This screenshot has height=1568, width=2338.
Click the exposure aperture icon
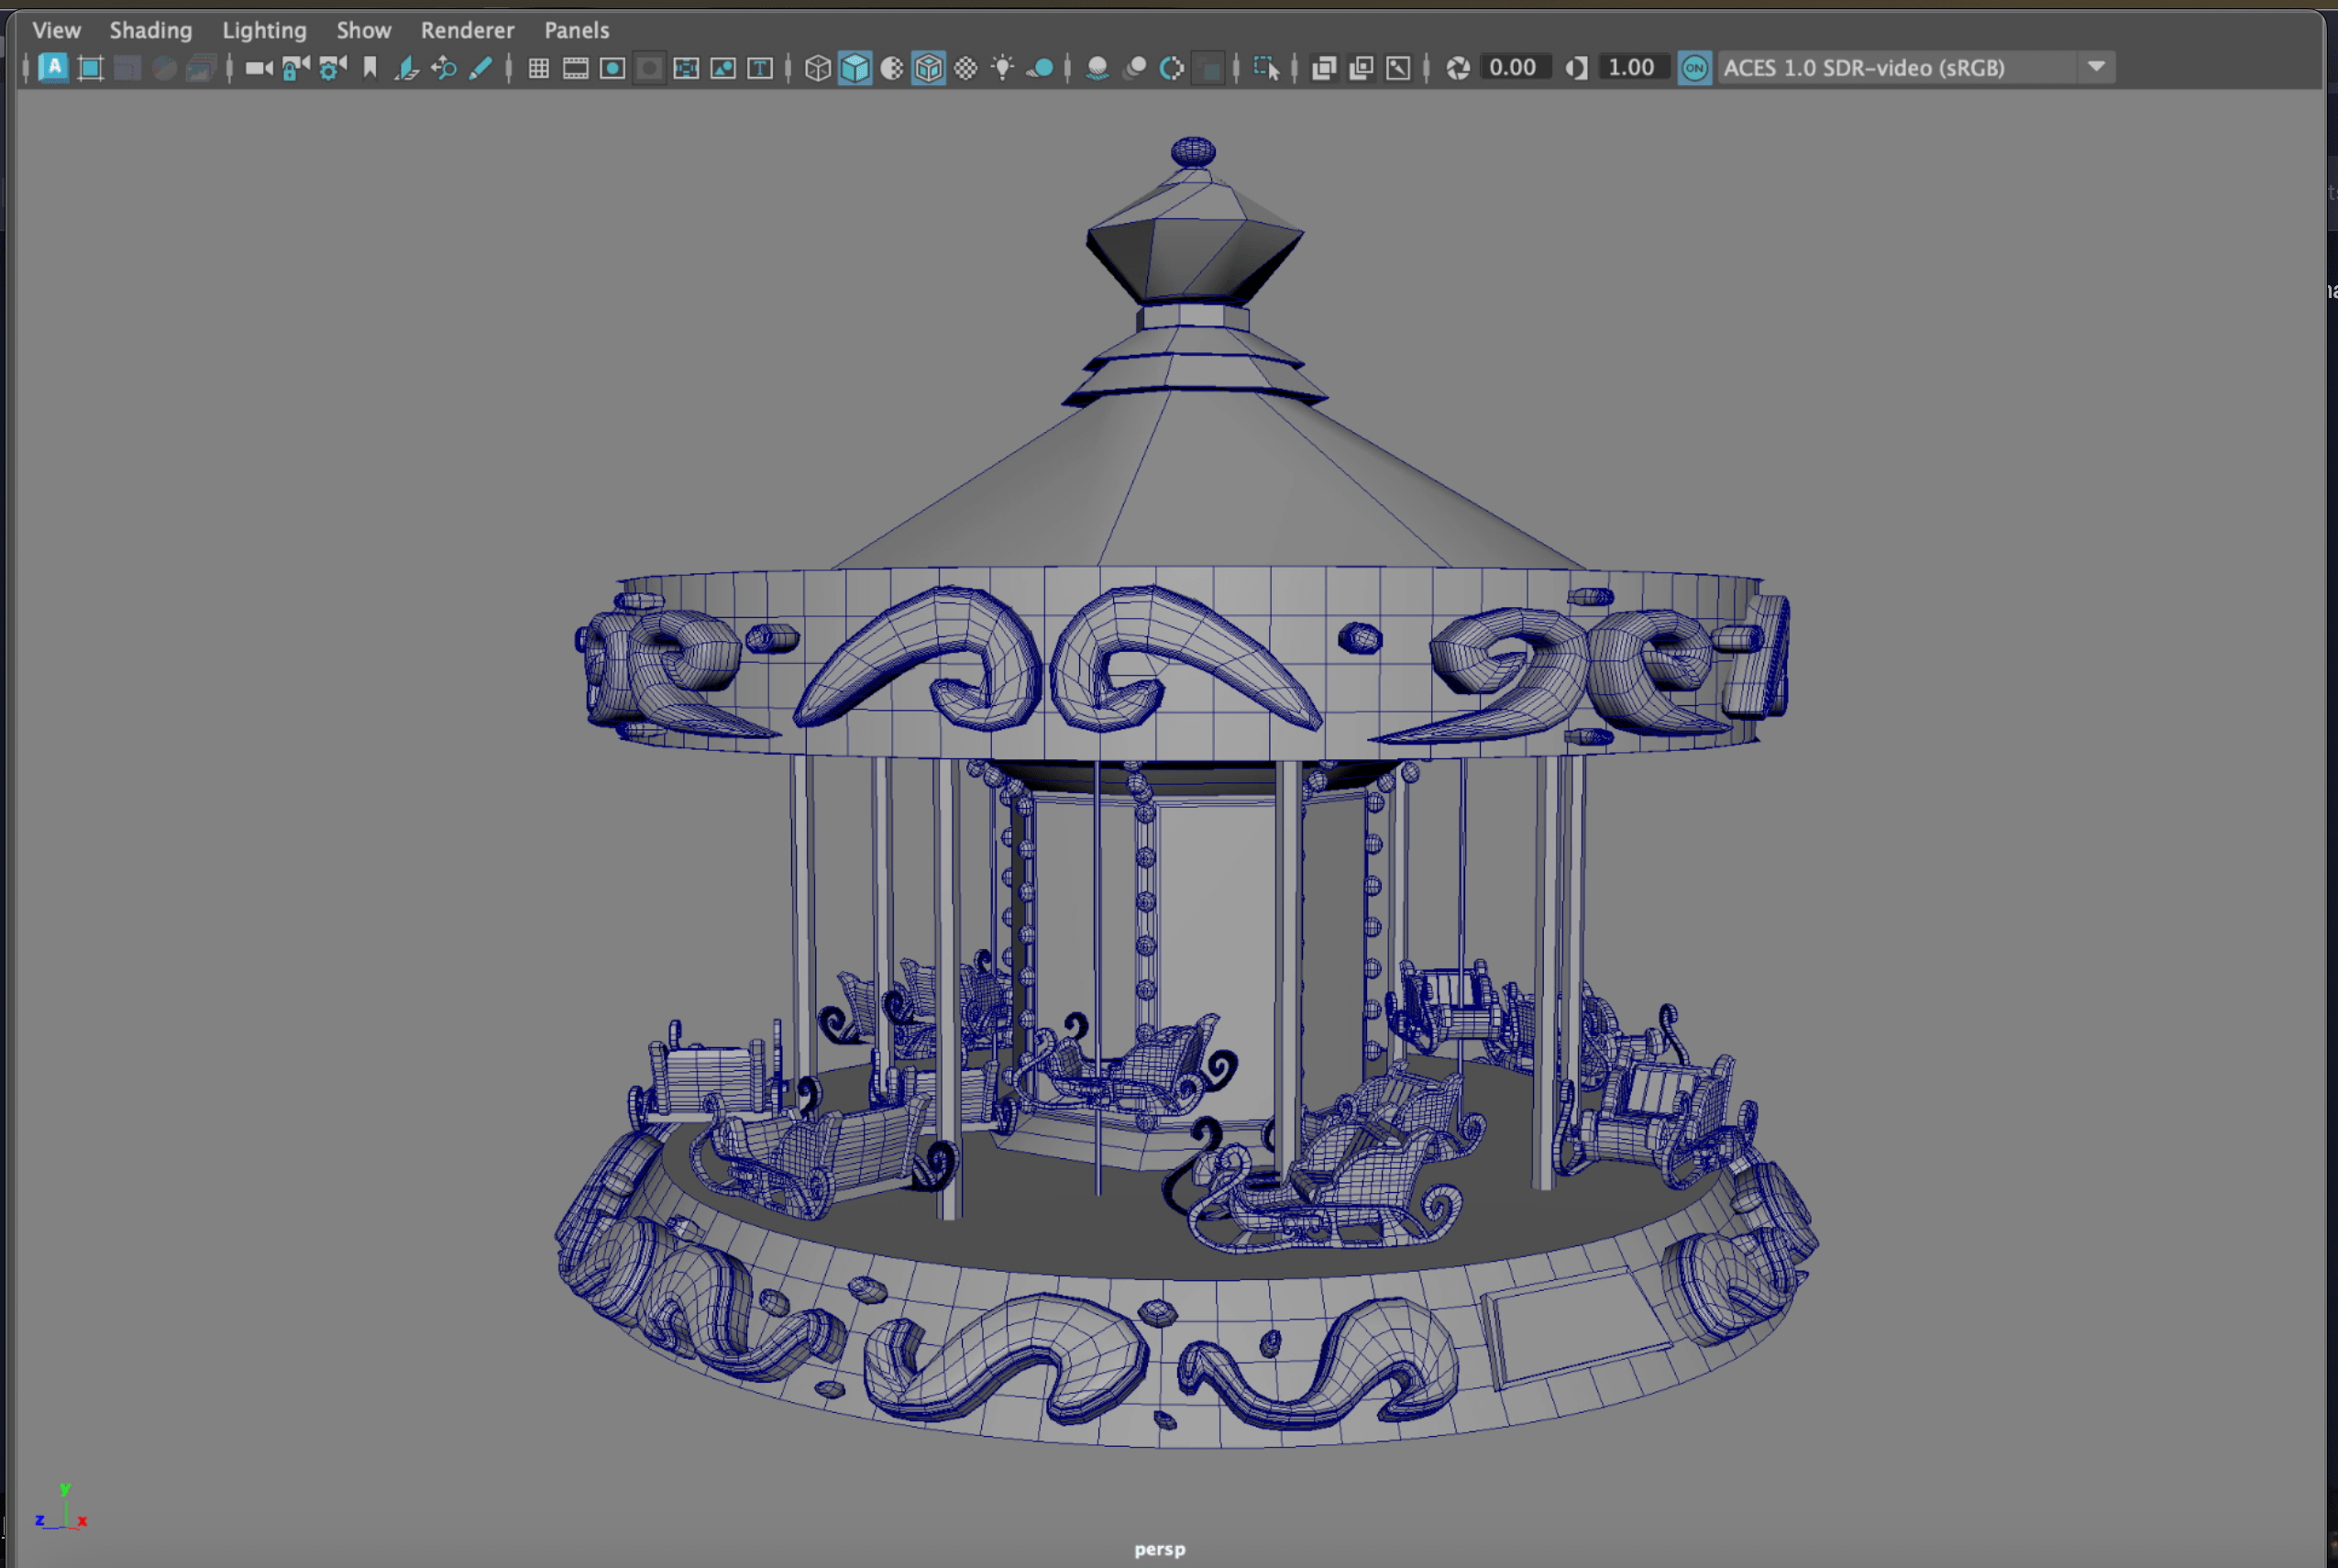[1458, 68]
